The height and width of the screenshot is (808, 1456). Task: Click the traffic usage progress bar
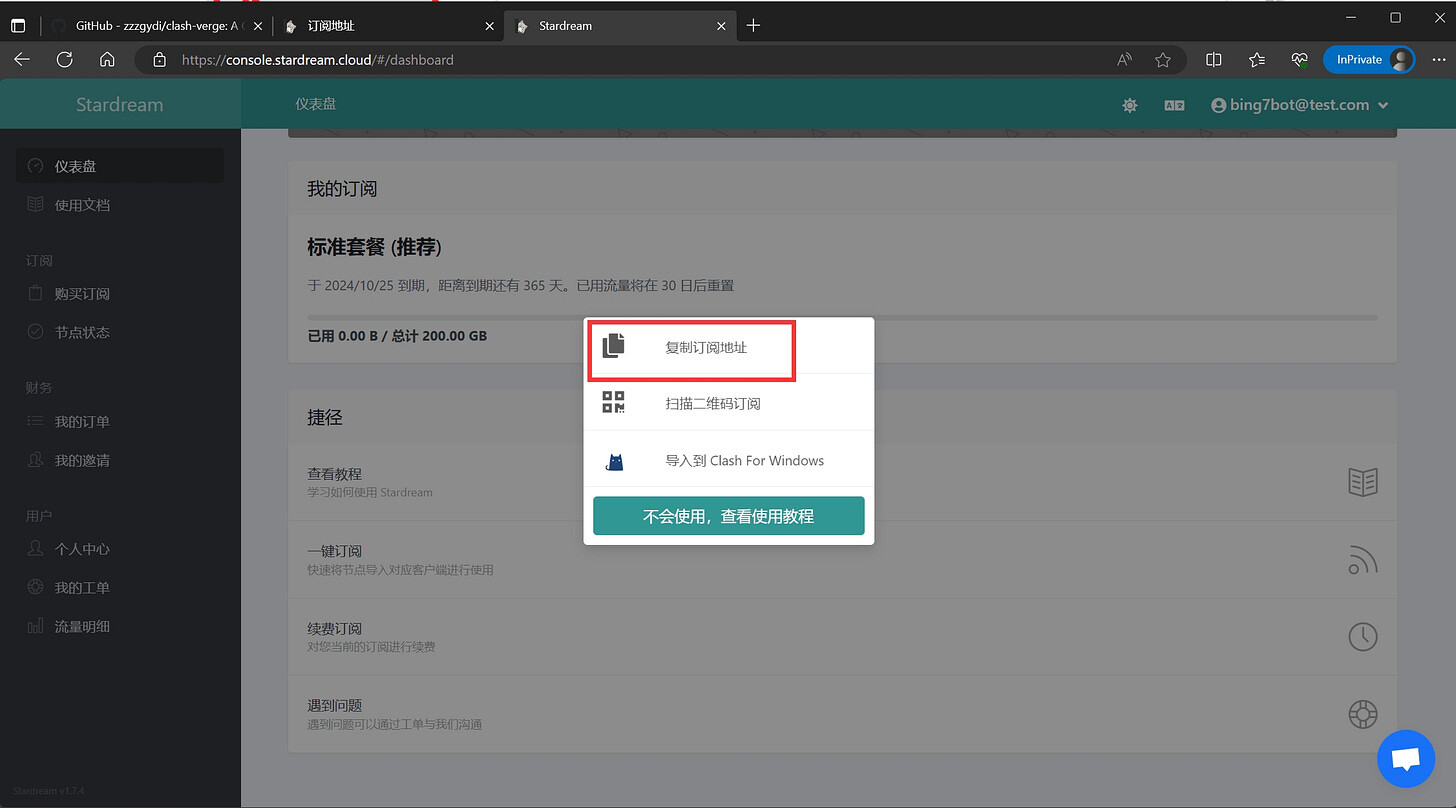(x=842, y=318)
